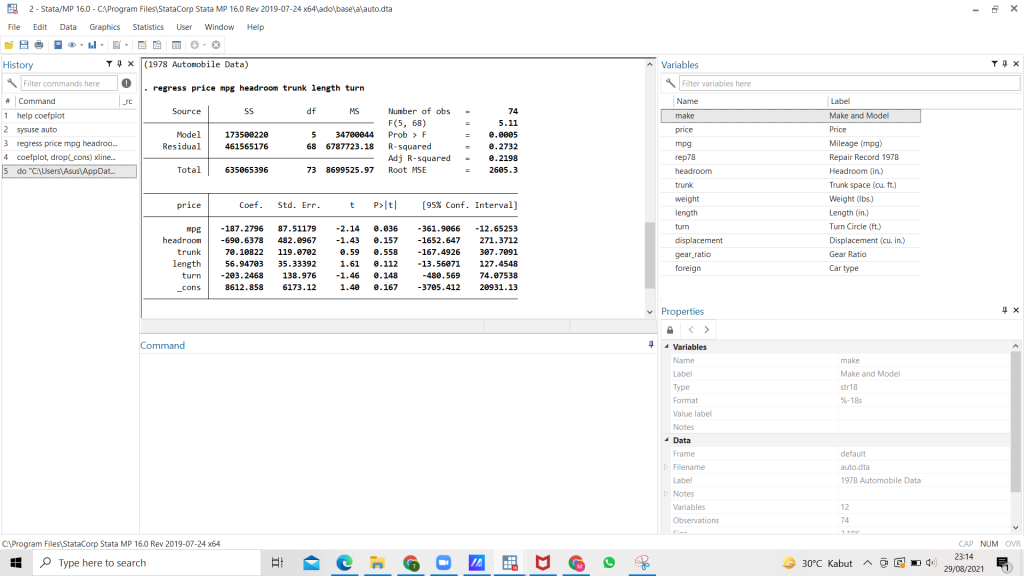
Task: Click the greyed More/Go toolbar icon
Action: tap(195, 45)
